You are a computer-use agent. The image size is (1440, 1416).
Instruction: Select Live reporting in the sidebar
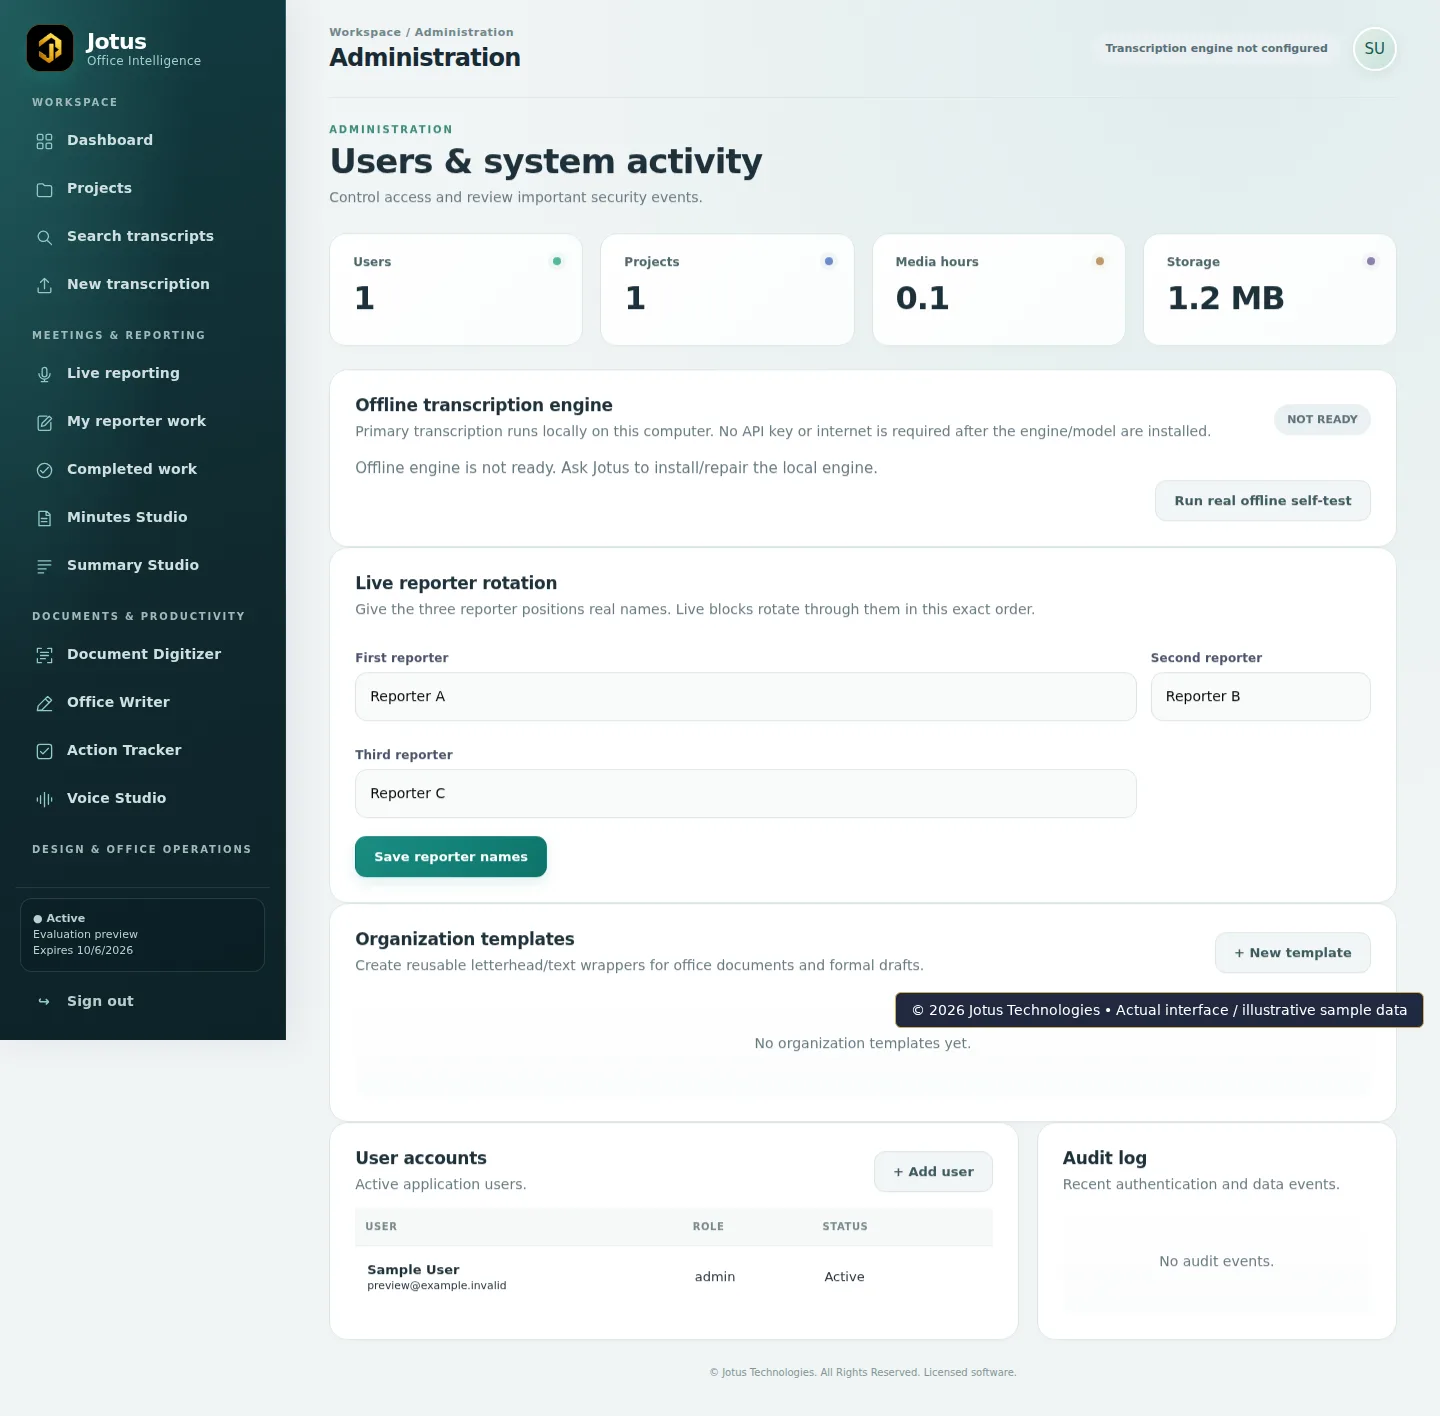click(143, 374)
